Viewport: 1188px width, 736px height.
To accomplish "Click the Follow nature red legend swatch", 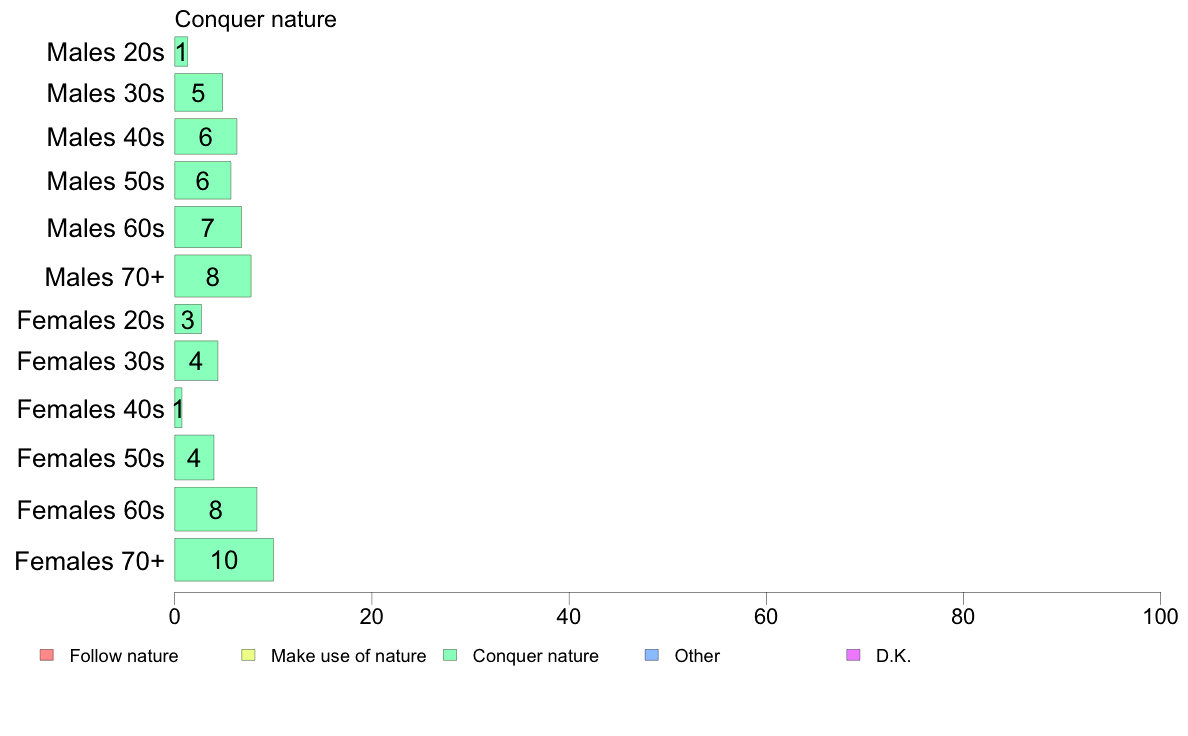I will pos(47,655).
